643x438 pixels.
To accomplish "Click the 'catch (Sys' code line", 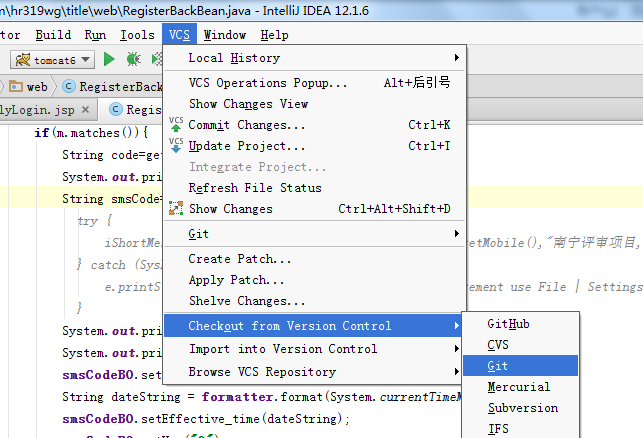I will click(119, 265).
